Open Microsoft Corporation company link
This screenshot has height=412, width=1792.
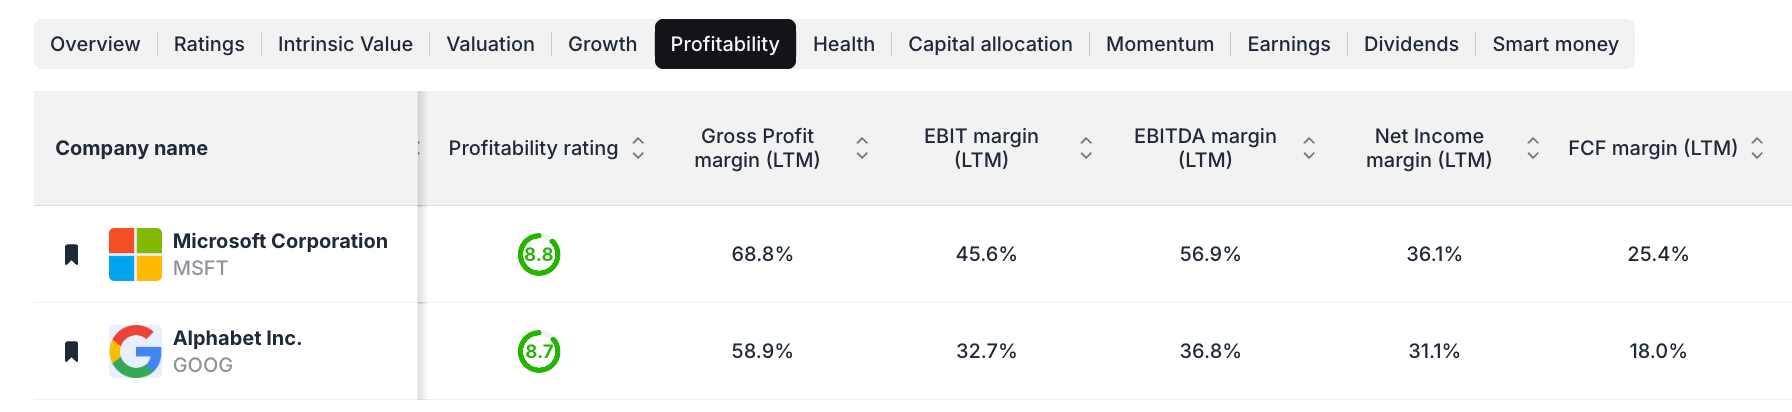280,241
